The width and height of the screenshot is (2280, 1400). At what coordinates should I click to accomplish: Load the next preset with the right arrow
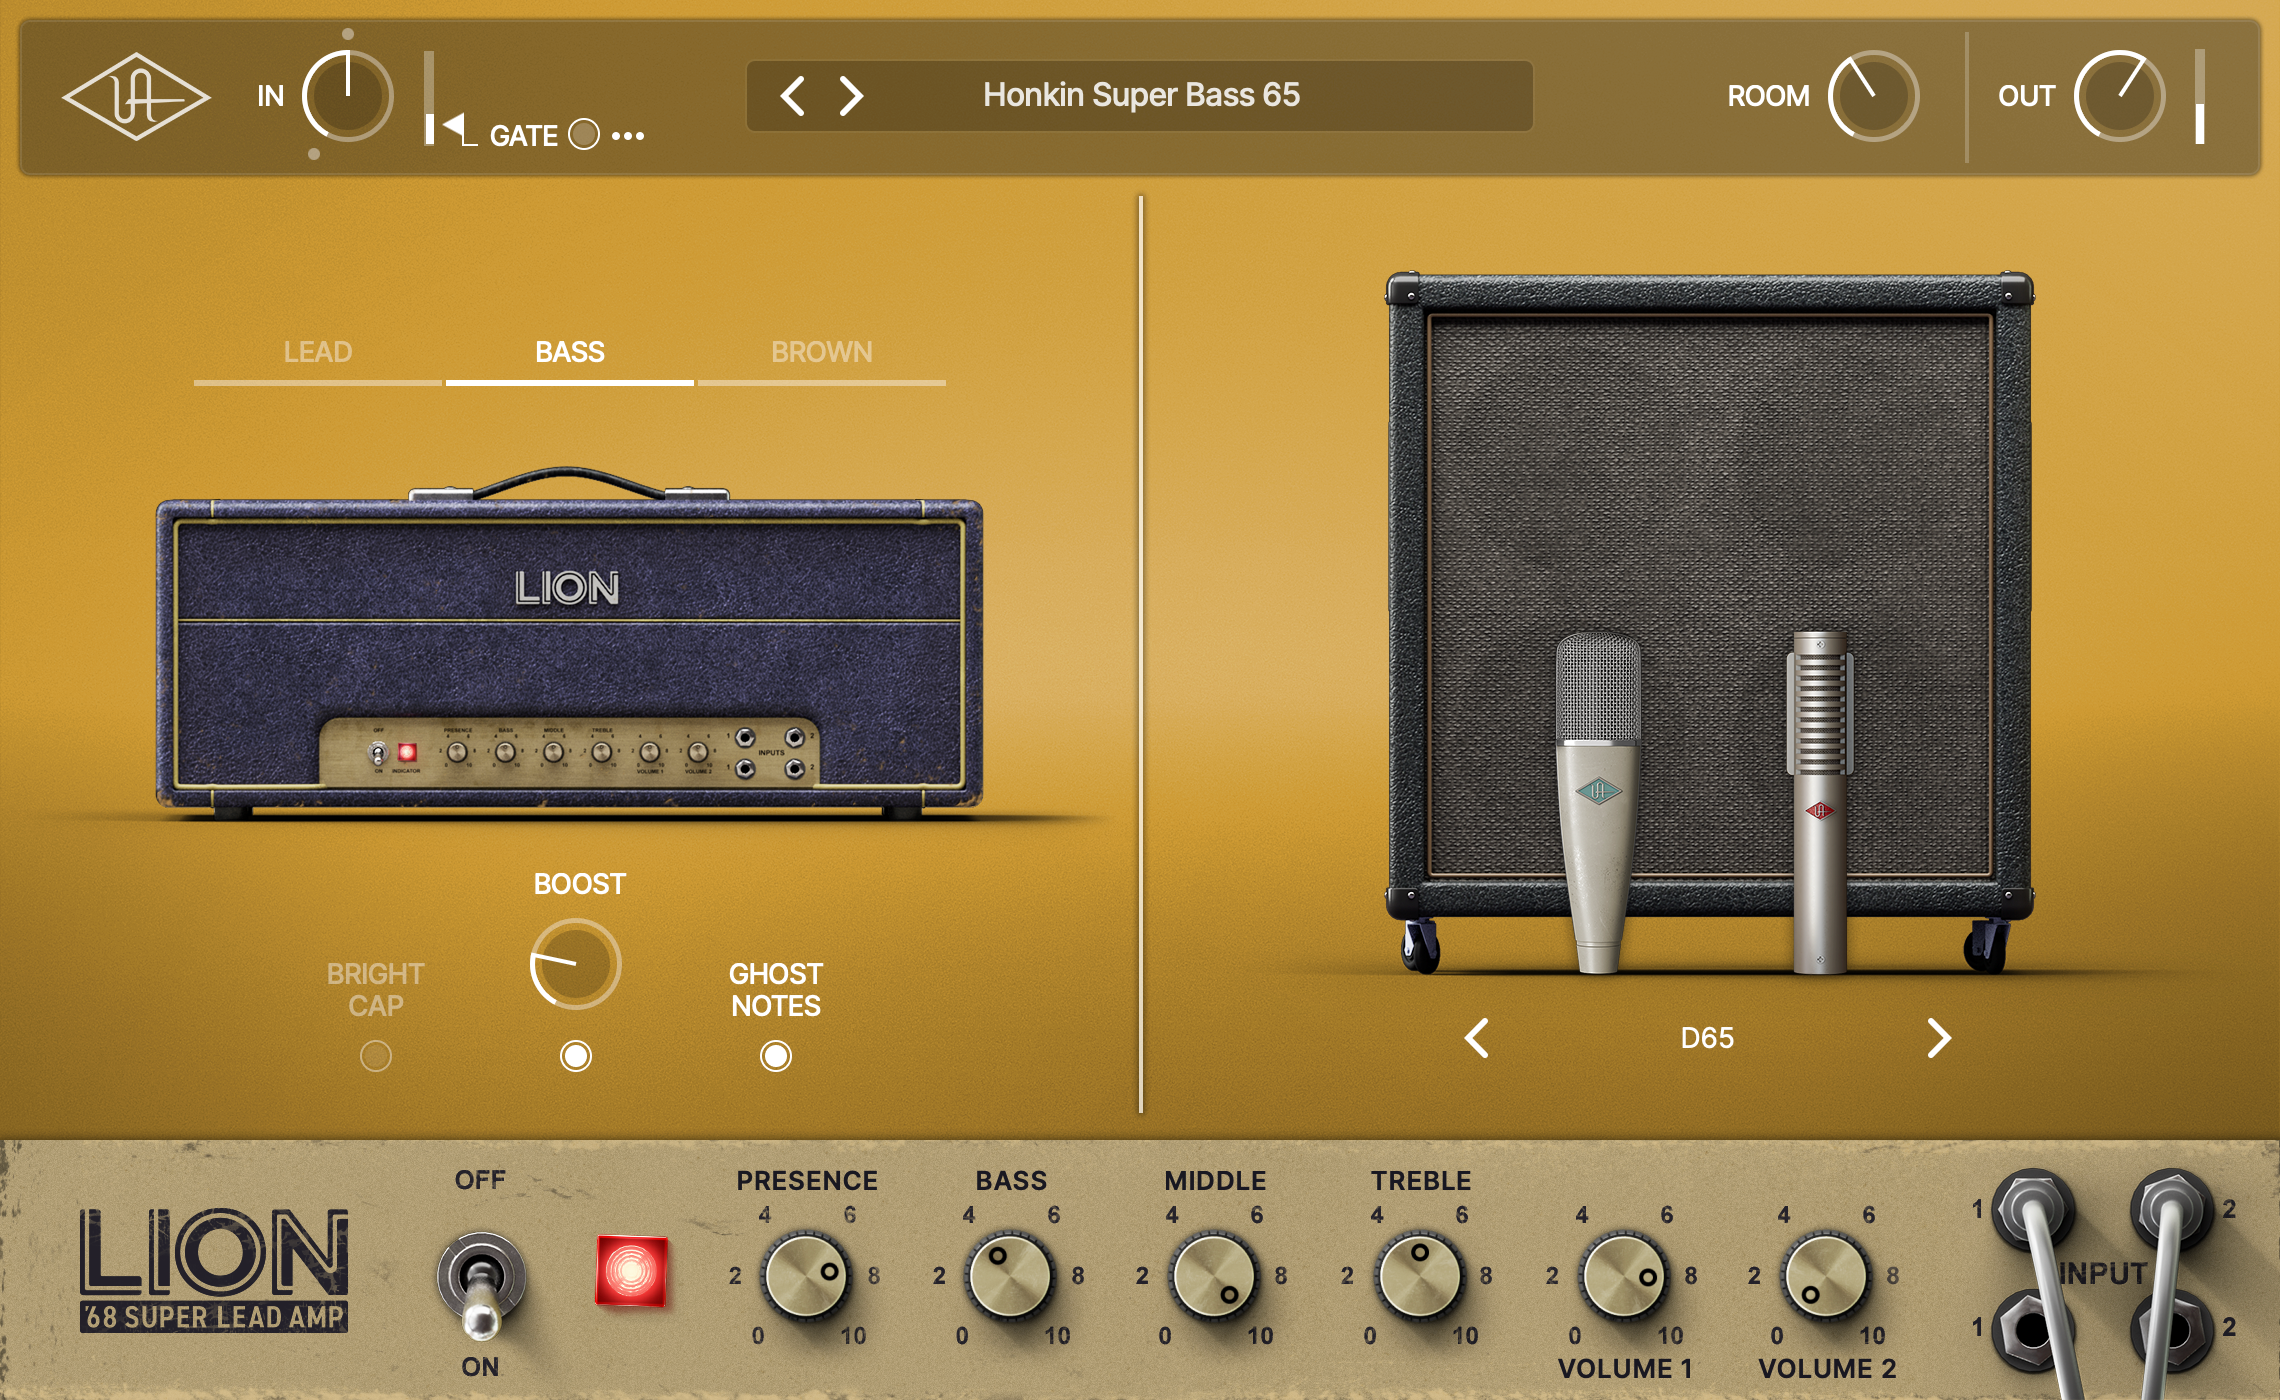852,96
